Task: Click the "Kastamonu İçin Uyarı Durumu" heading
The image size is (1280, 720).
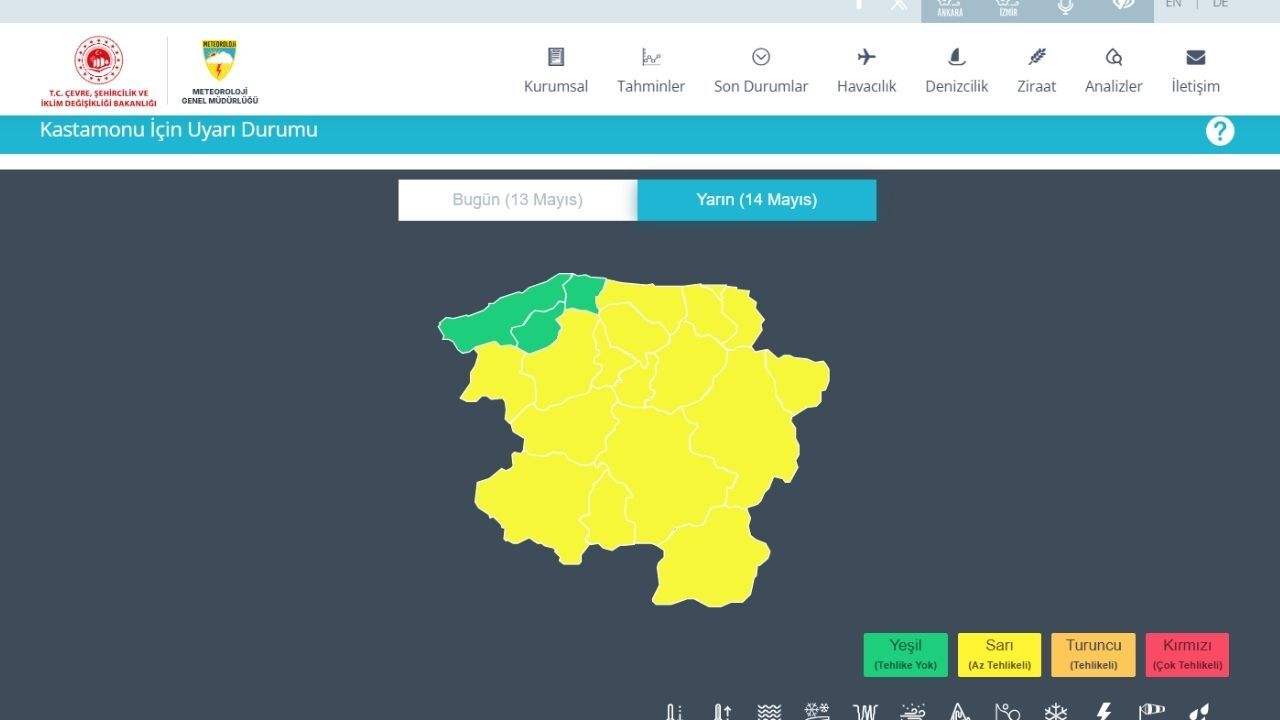Action: pyautogui.click(x=179, y=130)
